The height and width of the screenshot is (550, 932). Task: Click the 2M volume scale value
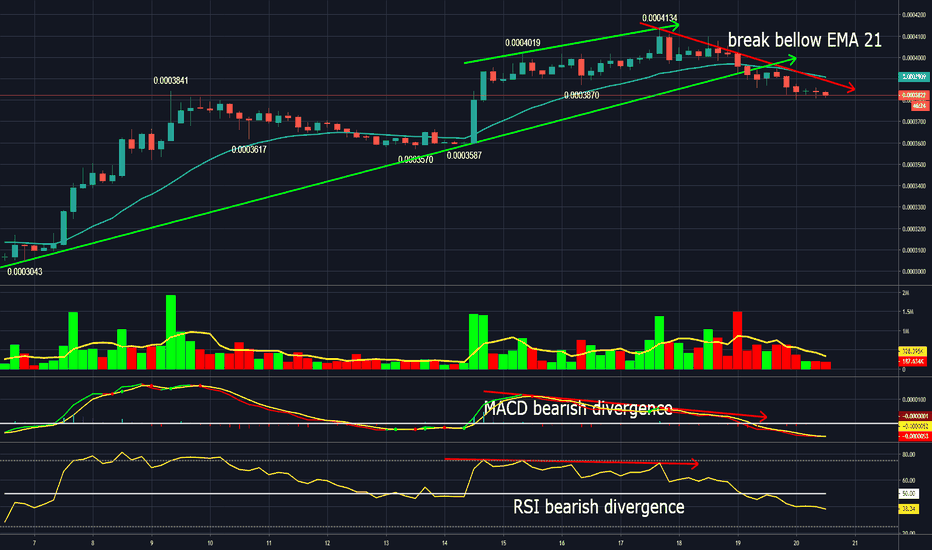[x=906, y=293]
